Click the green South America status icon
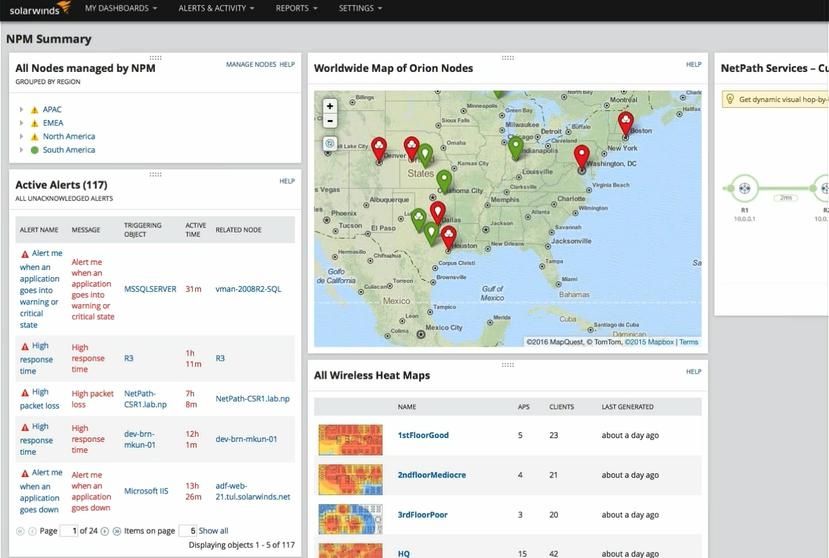829x558 pixels. pos(34,150)
